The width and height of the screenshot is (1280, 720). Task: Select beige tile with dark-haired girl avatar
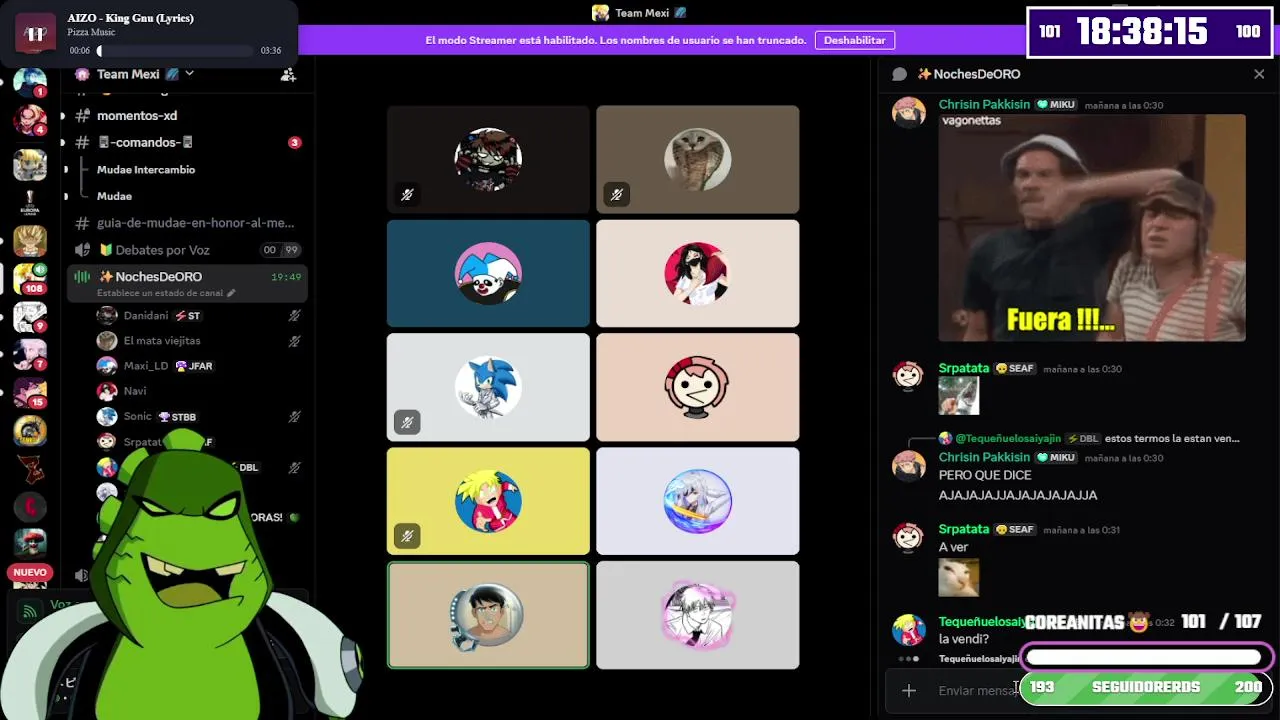[698, 273]
